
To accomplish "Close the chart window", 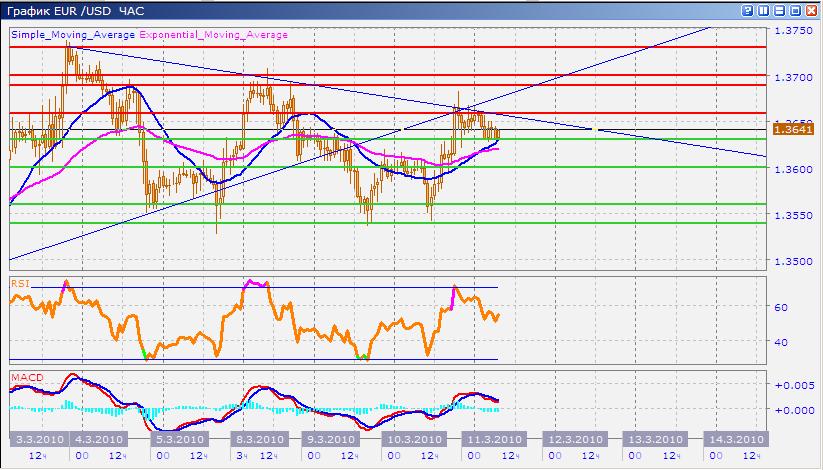I will tap(811, 10).
